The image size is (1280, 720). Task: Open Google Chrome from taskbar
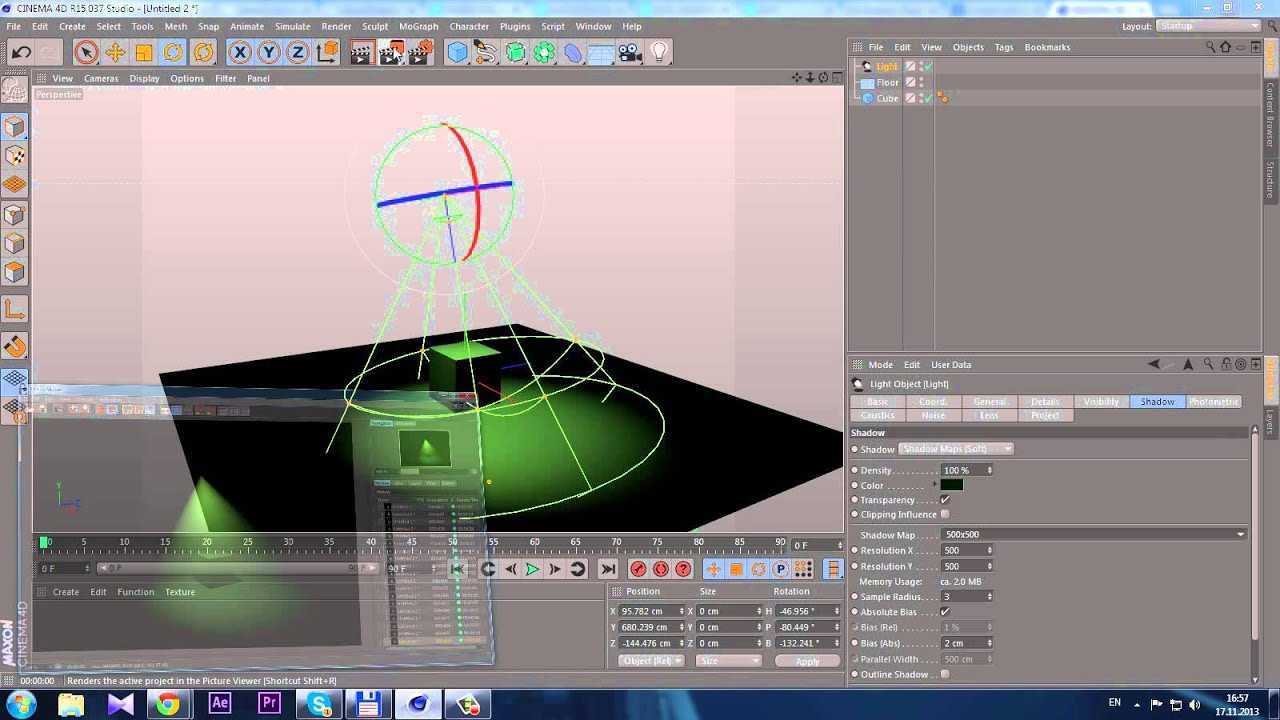click(168, 704)
